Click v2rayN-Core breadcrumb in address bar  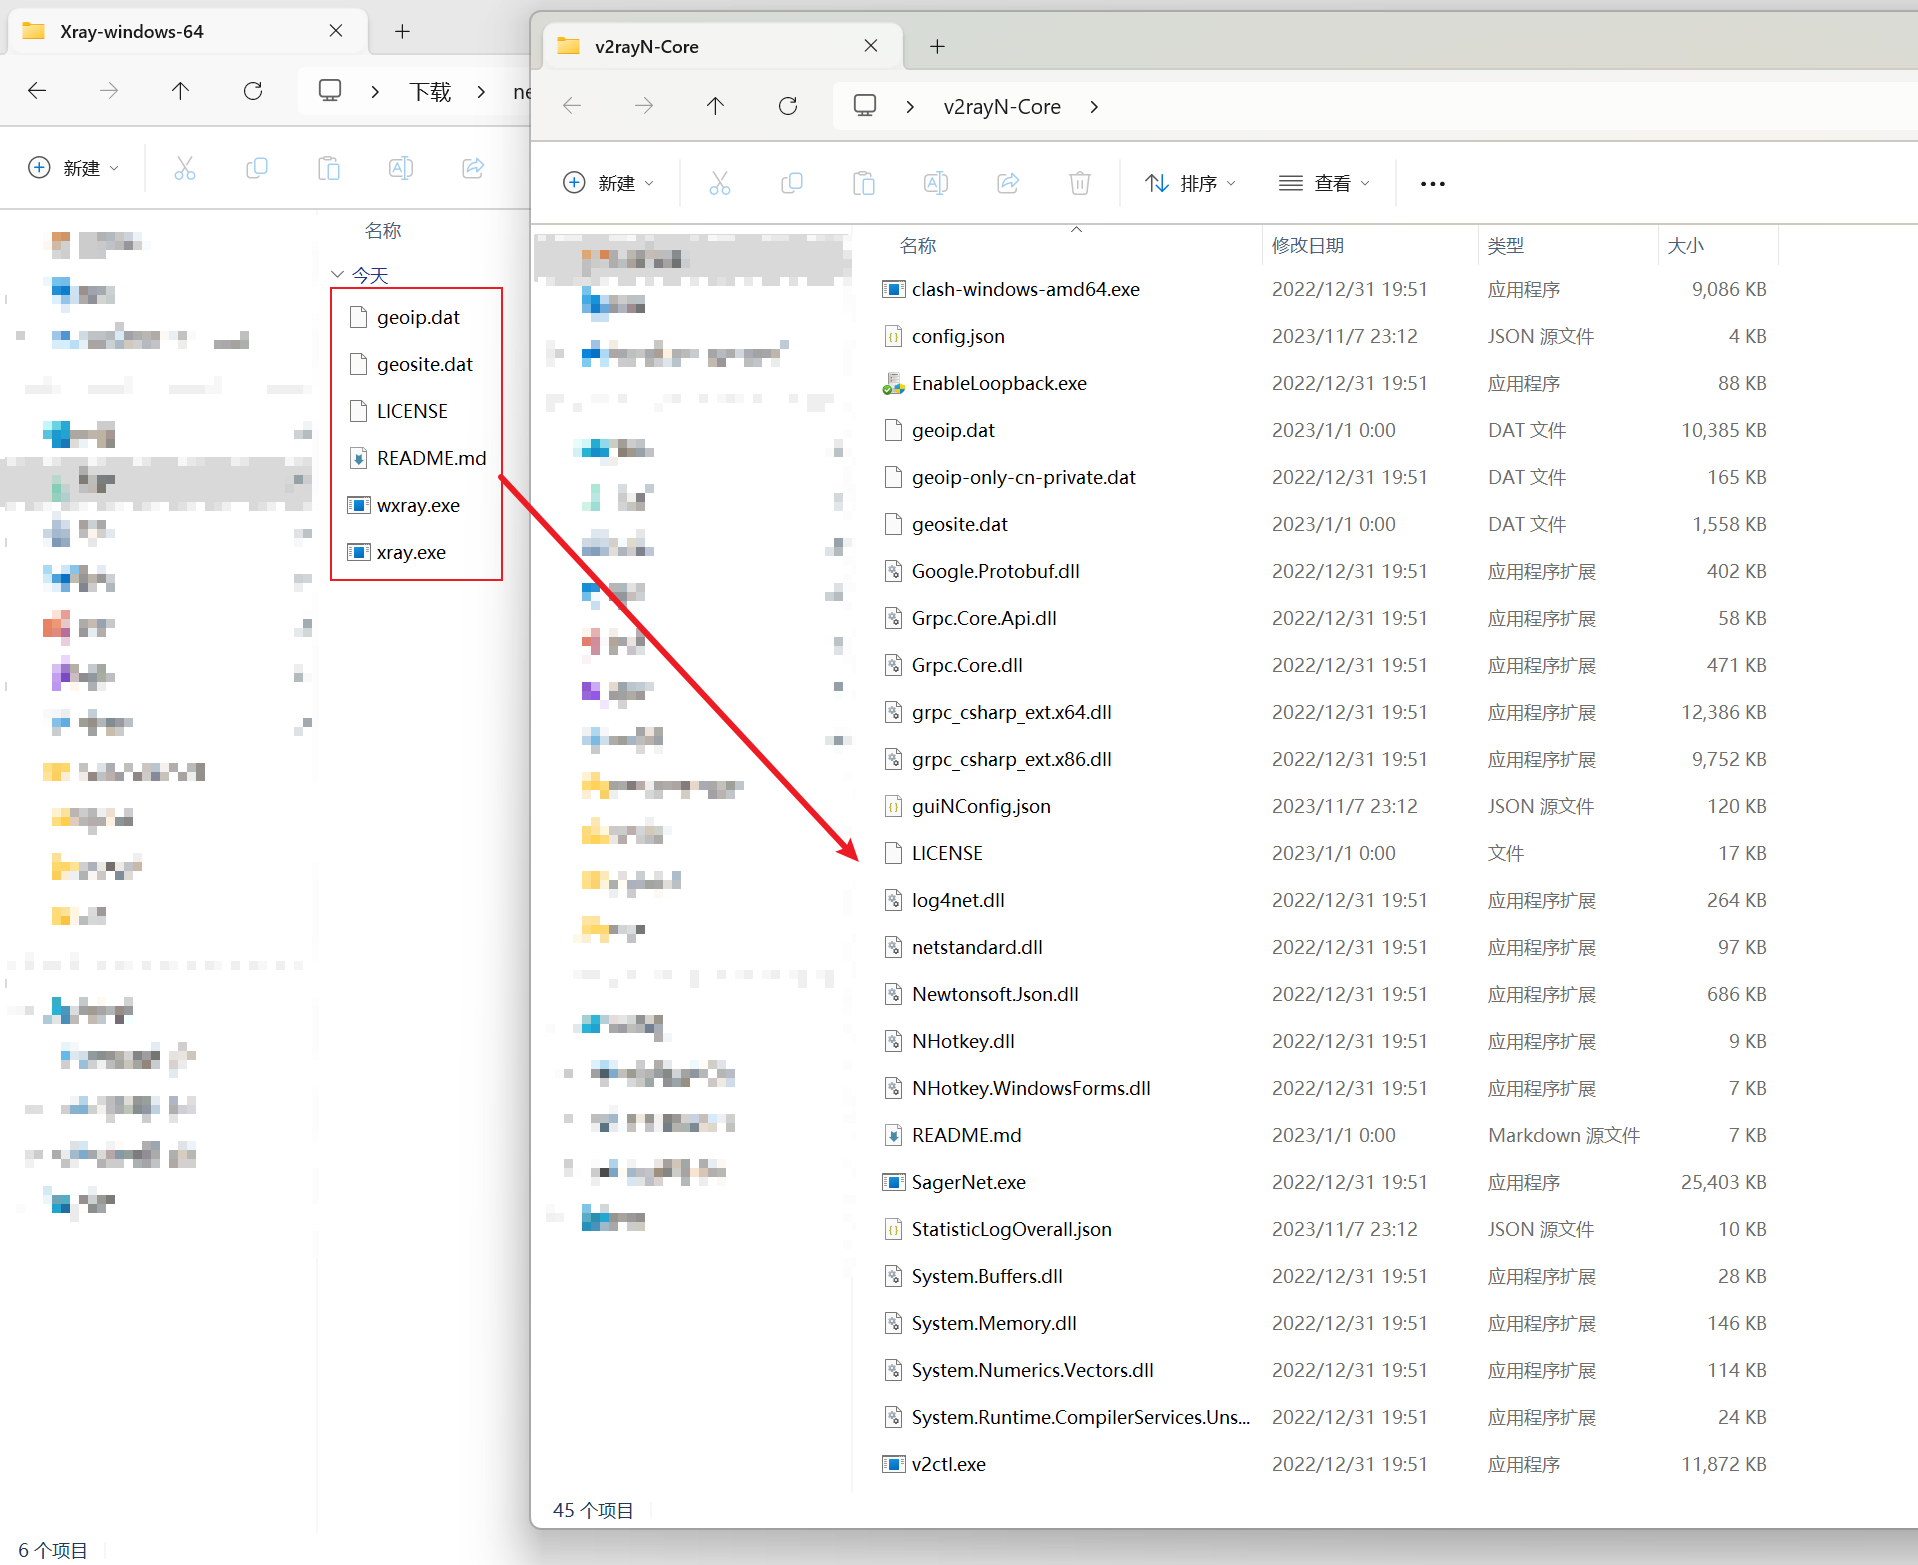tap(1002, 106)
